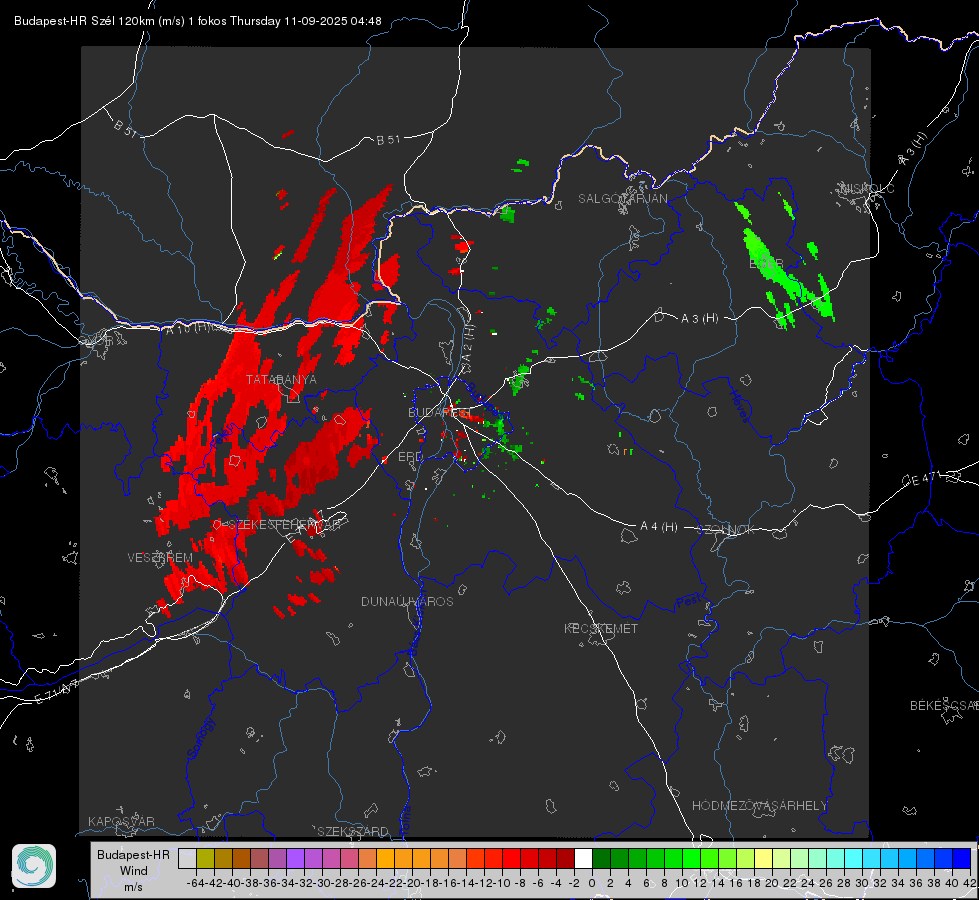Click the legend value label -64
Viewport: 979px width, 900px height.
(x=196, y=883)
